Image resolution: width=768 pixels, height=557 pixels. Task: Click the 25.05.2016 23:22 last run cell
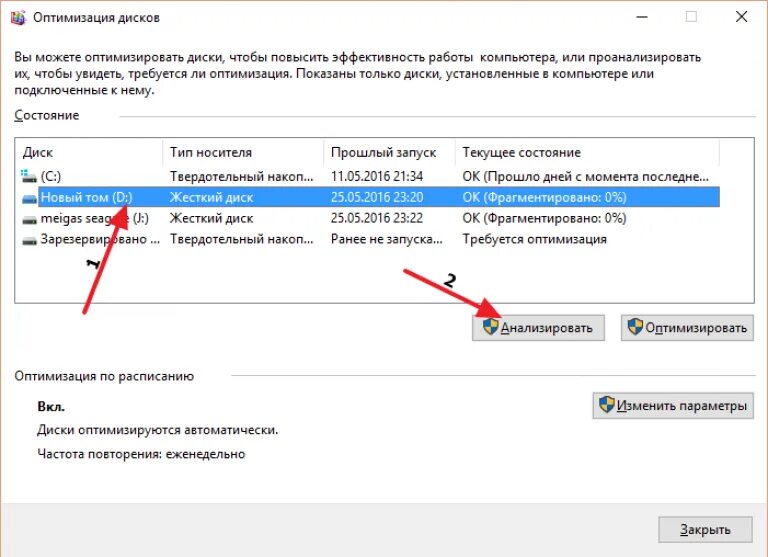(377, 218)
